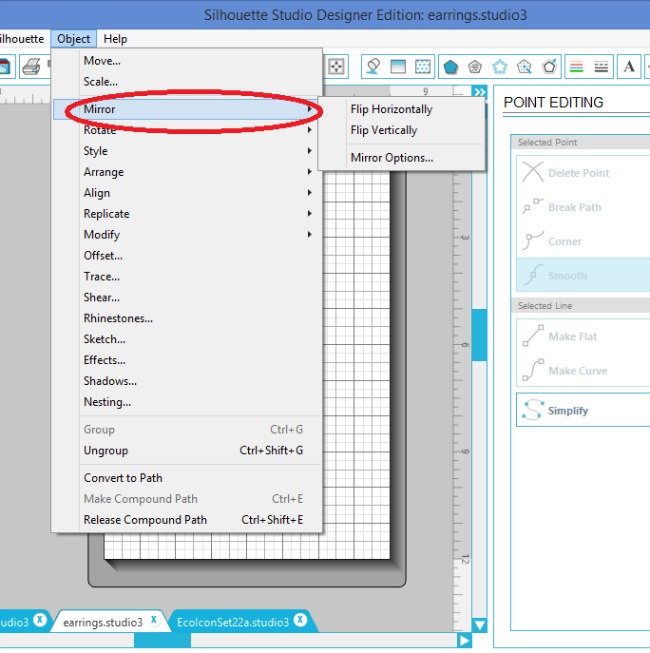The image size is (650, 653).
Task: Open the Line Style icon with dashed lines
Action: tap(601, 67)
